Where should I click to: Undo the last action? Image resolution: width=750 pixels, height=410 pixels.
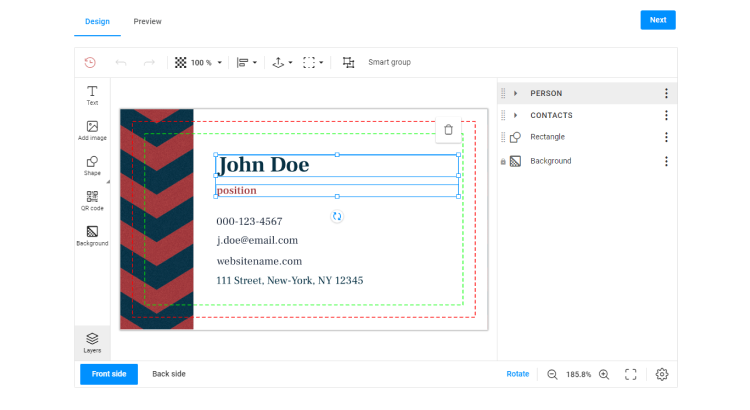(121, 63)
